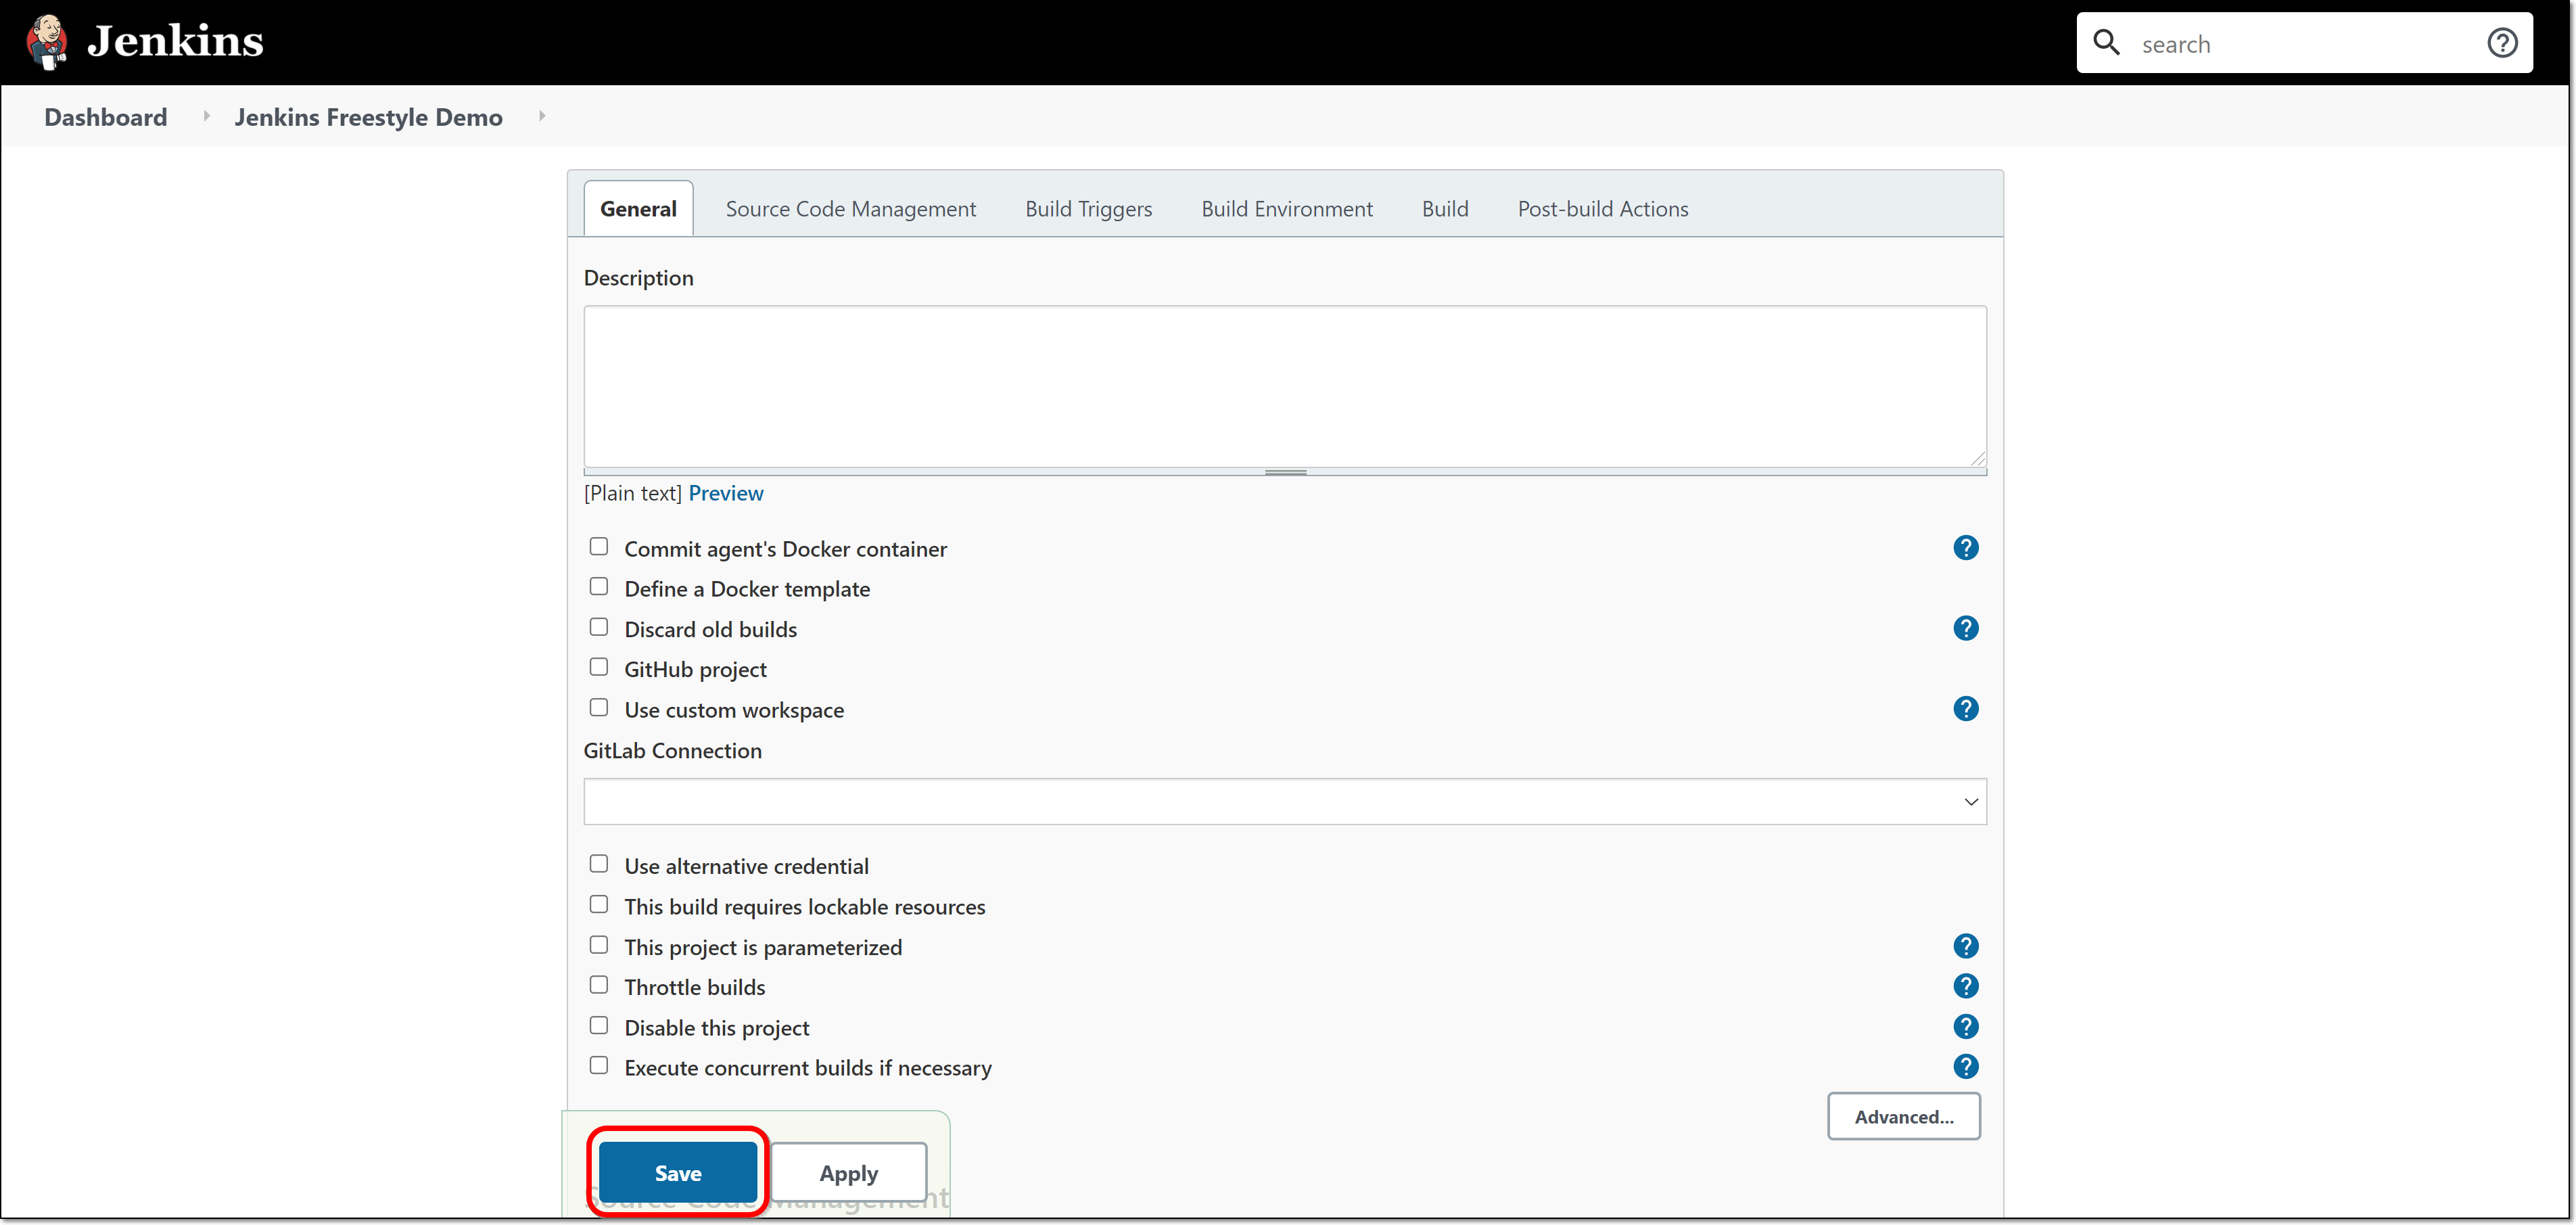Image resolution: width=2576 pixels, height=1225 pixels.
Task: Click the description textarea corner resize grip
Action: tap(1977, 459)
